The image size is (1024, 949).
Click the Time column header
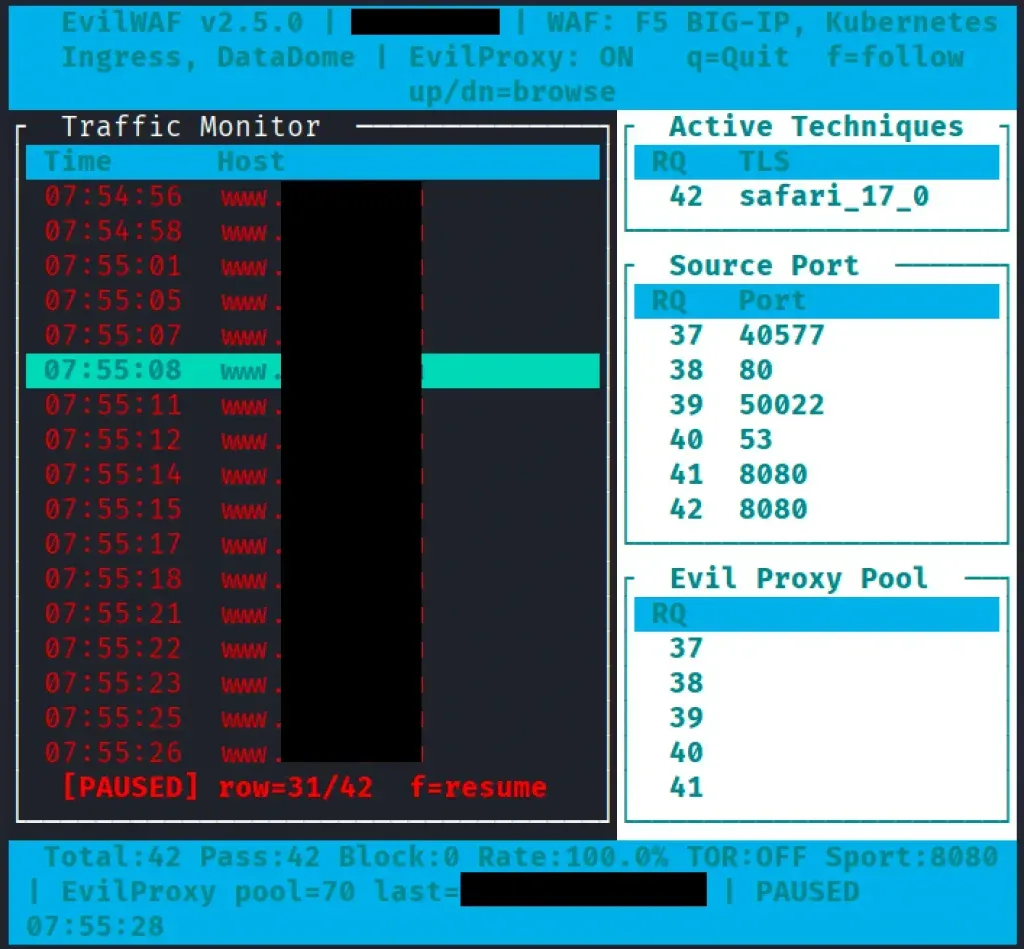(78, 161)
